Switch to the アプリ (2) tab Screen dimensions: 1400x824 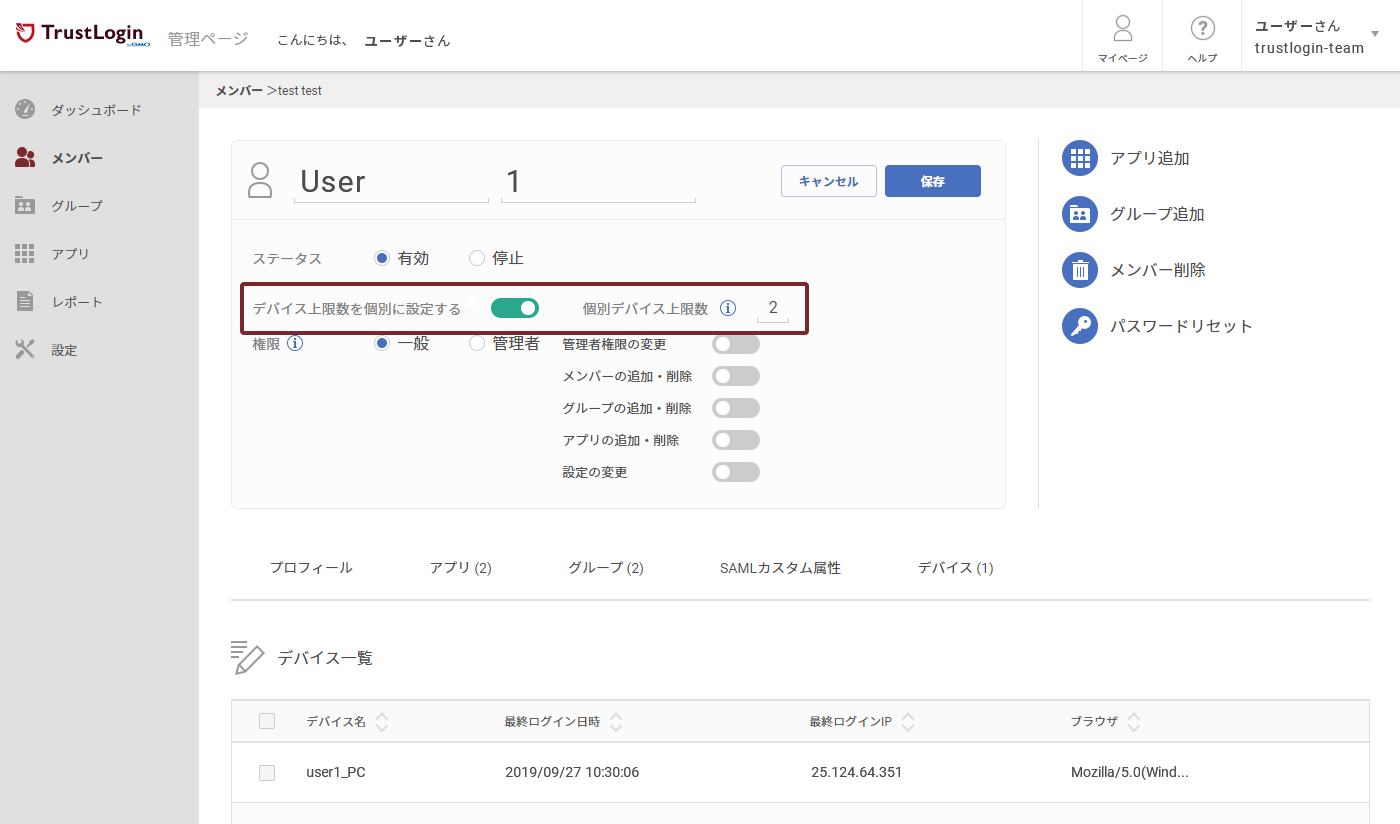[x=461, y=567]
